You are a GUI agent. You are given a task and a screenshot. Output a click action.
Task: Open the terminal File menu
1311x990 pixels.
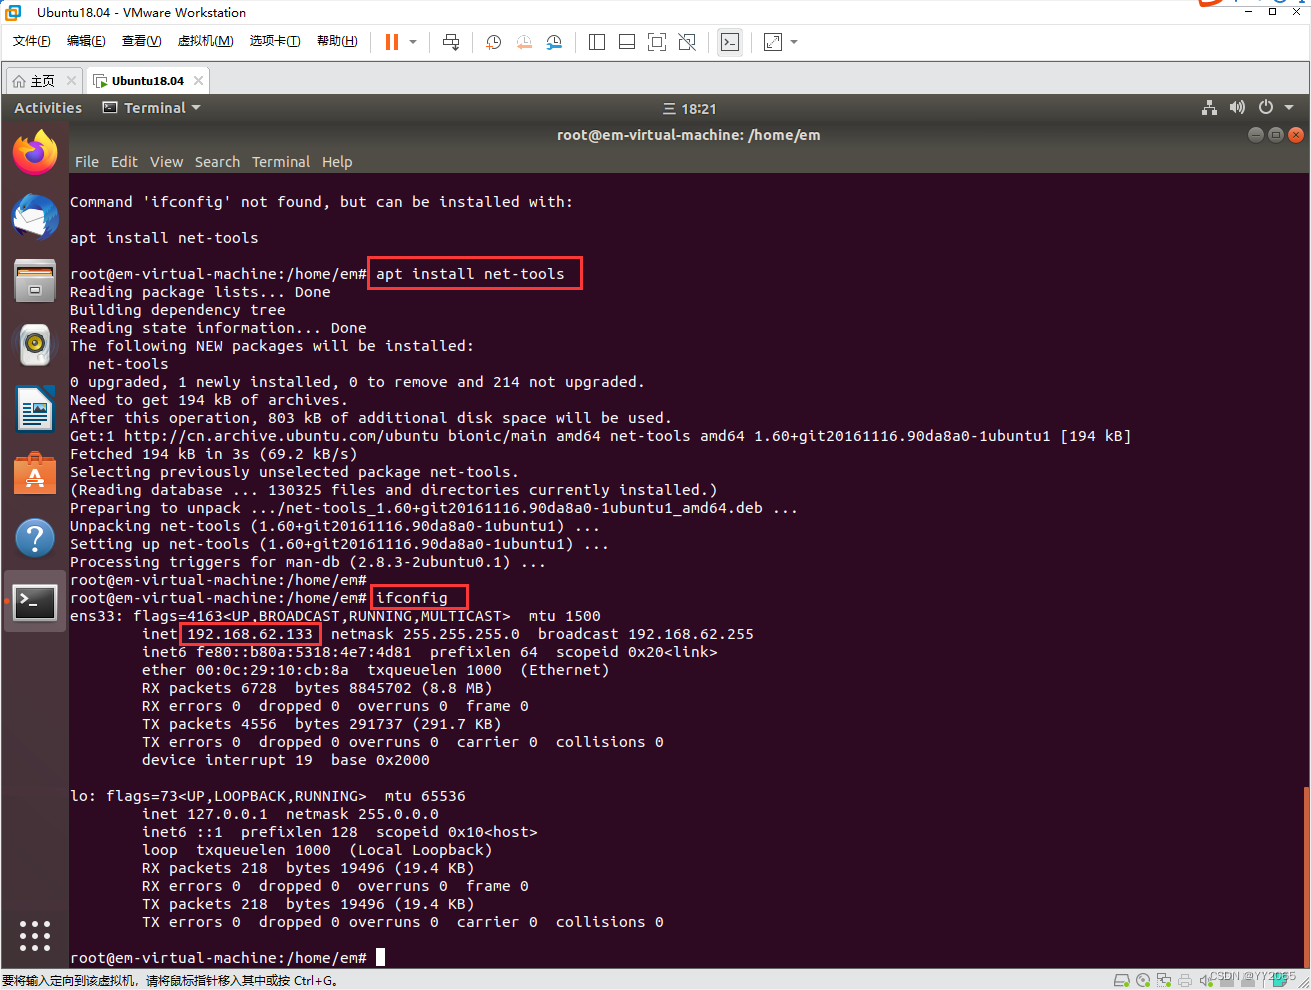(87, 162)
